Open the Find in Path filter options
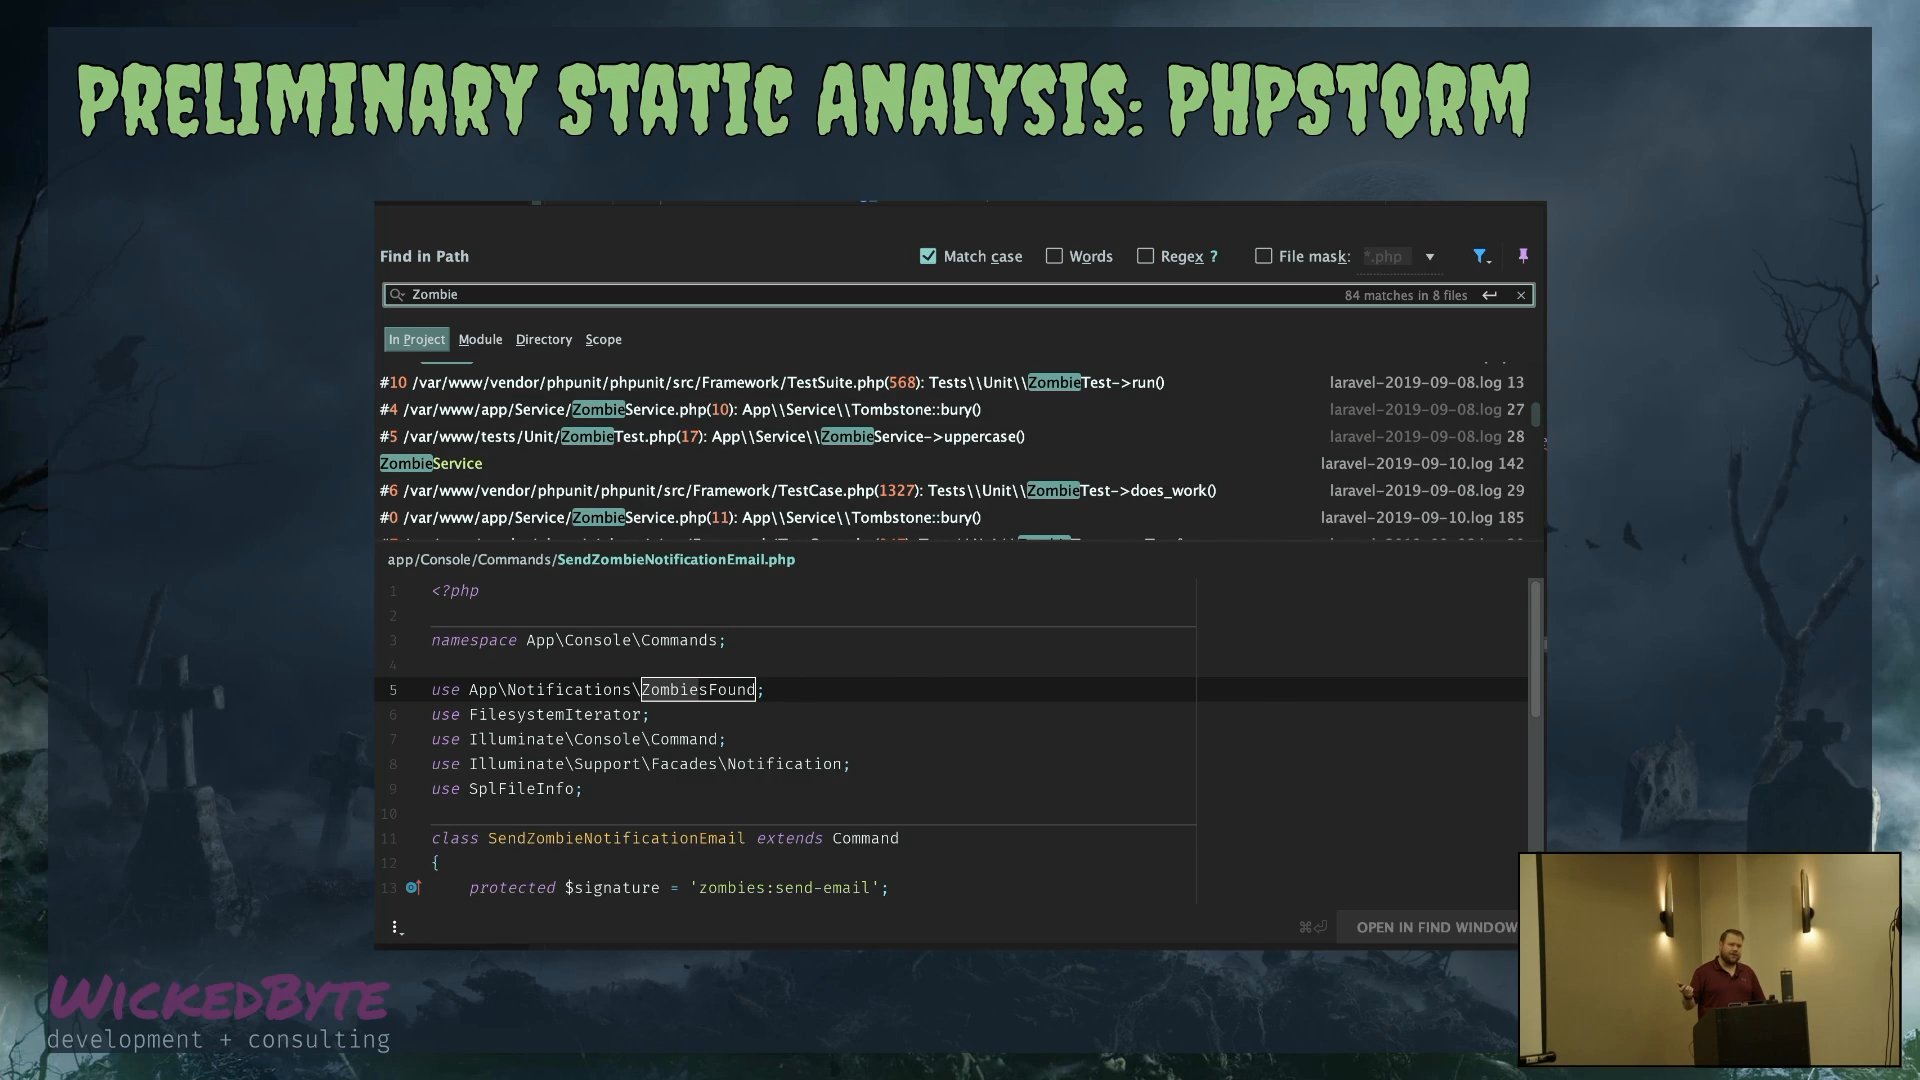1920x1080 pixels. tap(1481, 257)
